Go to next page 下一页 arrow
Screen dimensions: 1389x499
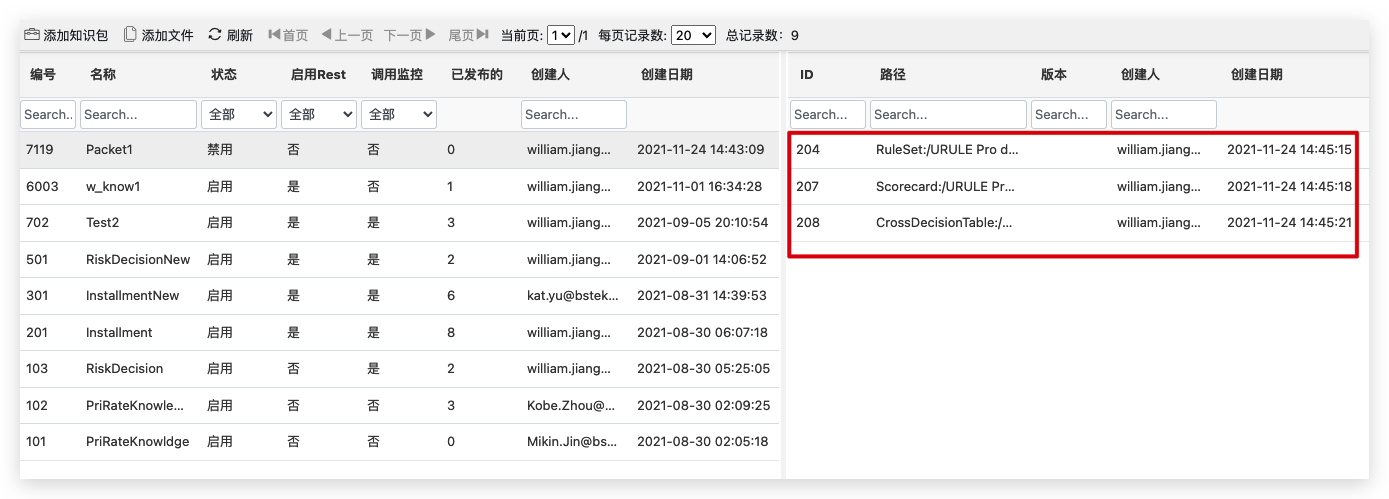(431, 35)
